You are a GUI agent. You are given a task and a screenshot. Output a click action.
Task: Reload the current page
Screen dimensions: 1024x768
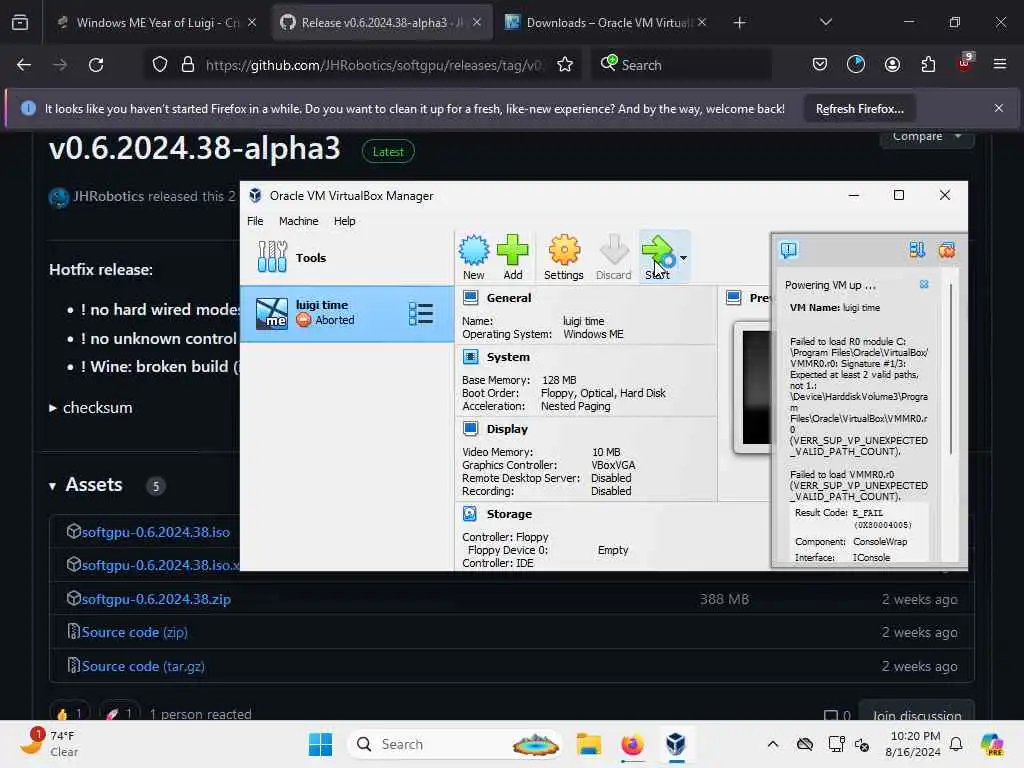96,65
